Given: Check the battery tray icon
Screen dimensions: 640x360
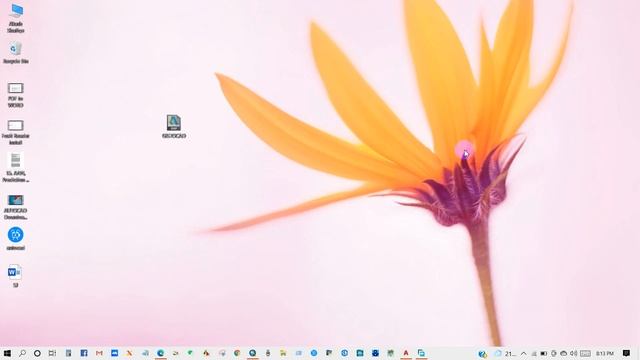Looking at the screenshot, I should pyautogui.click(x=544, y=353).
